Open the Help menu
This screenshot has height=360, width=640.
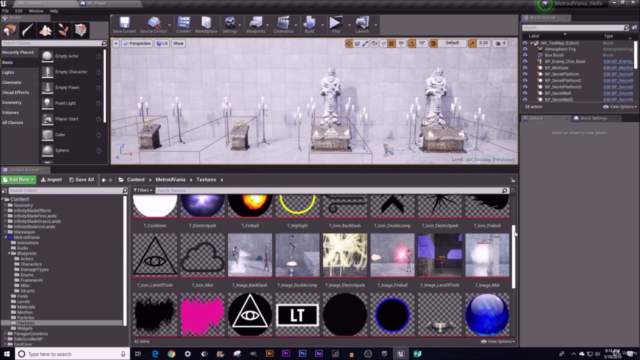(53, 11)
